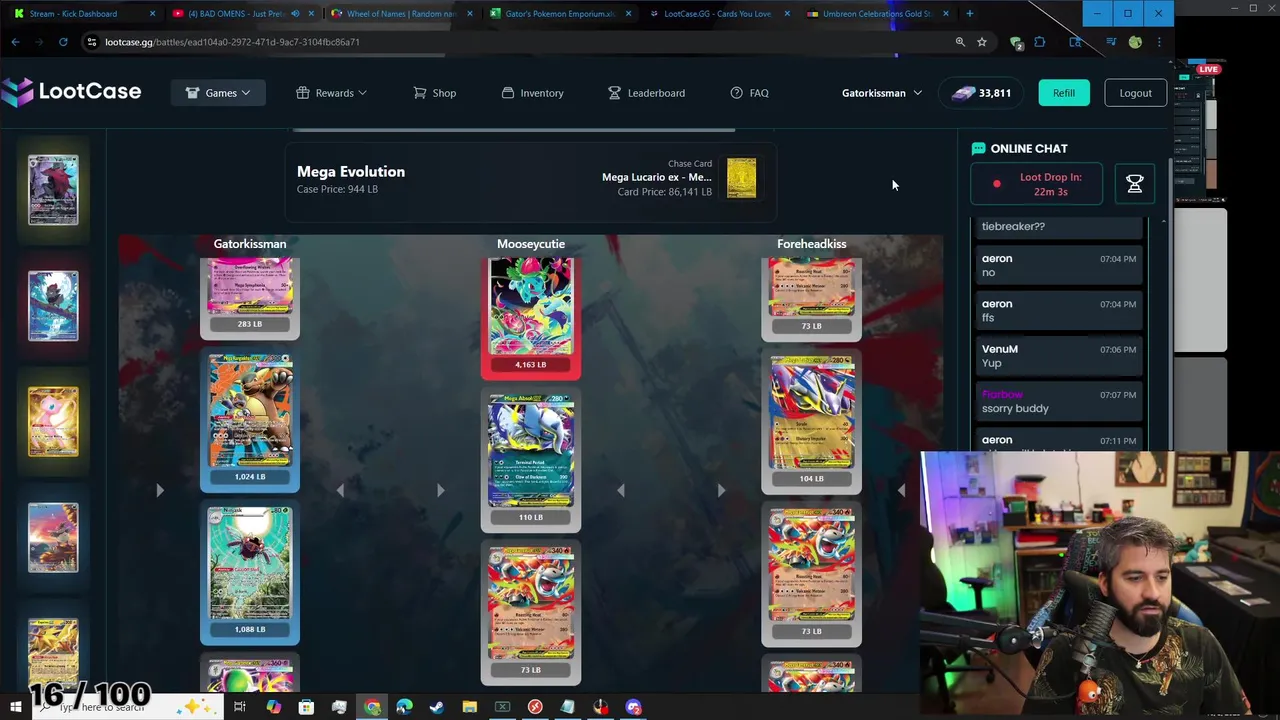Screen dimensions: 1280x720
Task: Bookmark this page with star icon
Action: pos(982,42)
